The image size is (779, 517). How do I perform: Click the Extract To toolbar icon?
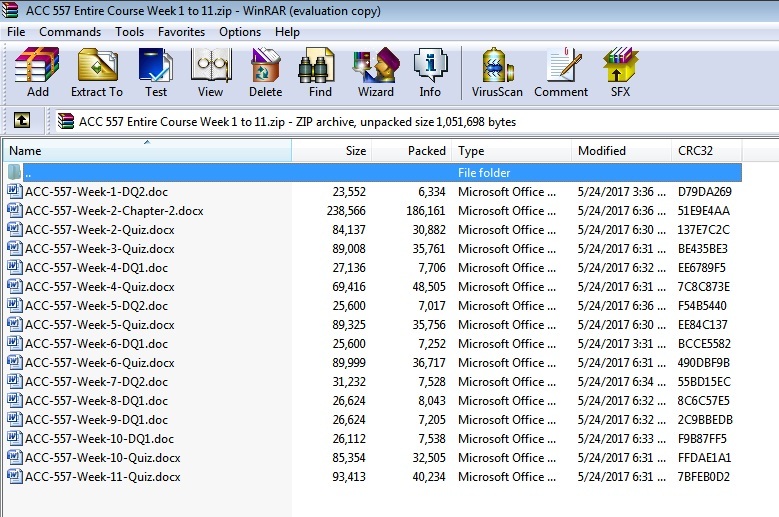[x=97, y=66]
